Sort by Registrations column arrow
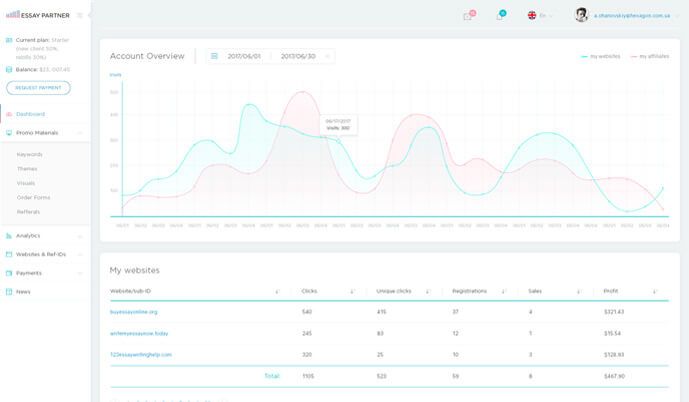This screenshot has width=689, height=402. click(503, 291)
